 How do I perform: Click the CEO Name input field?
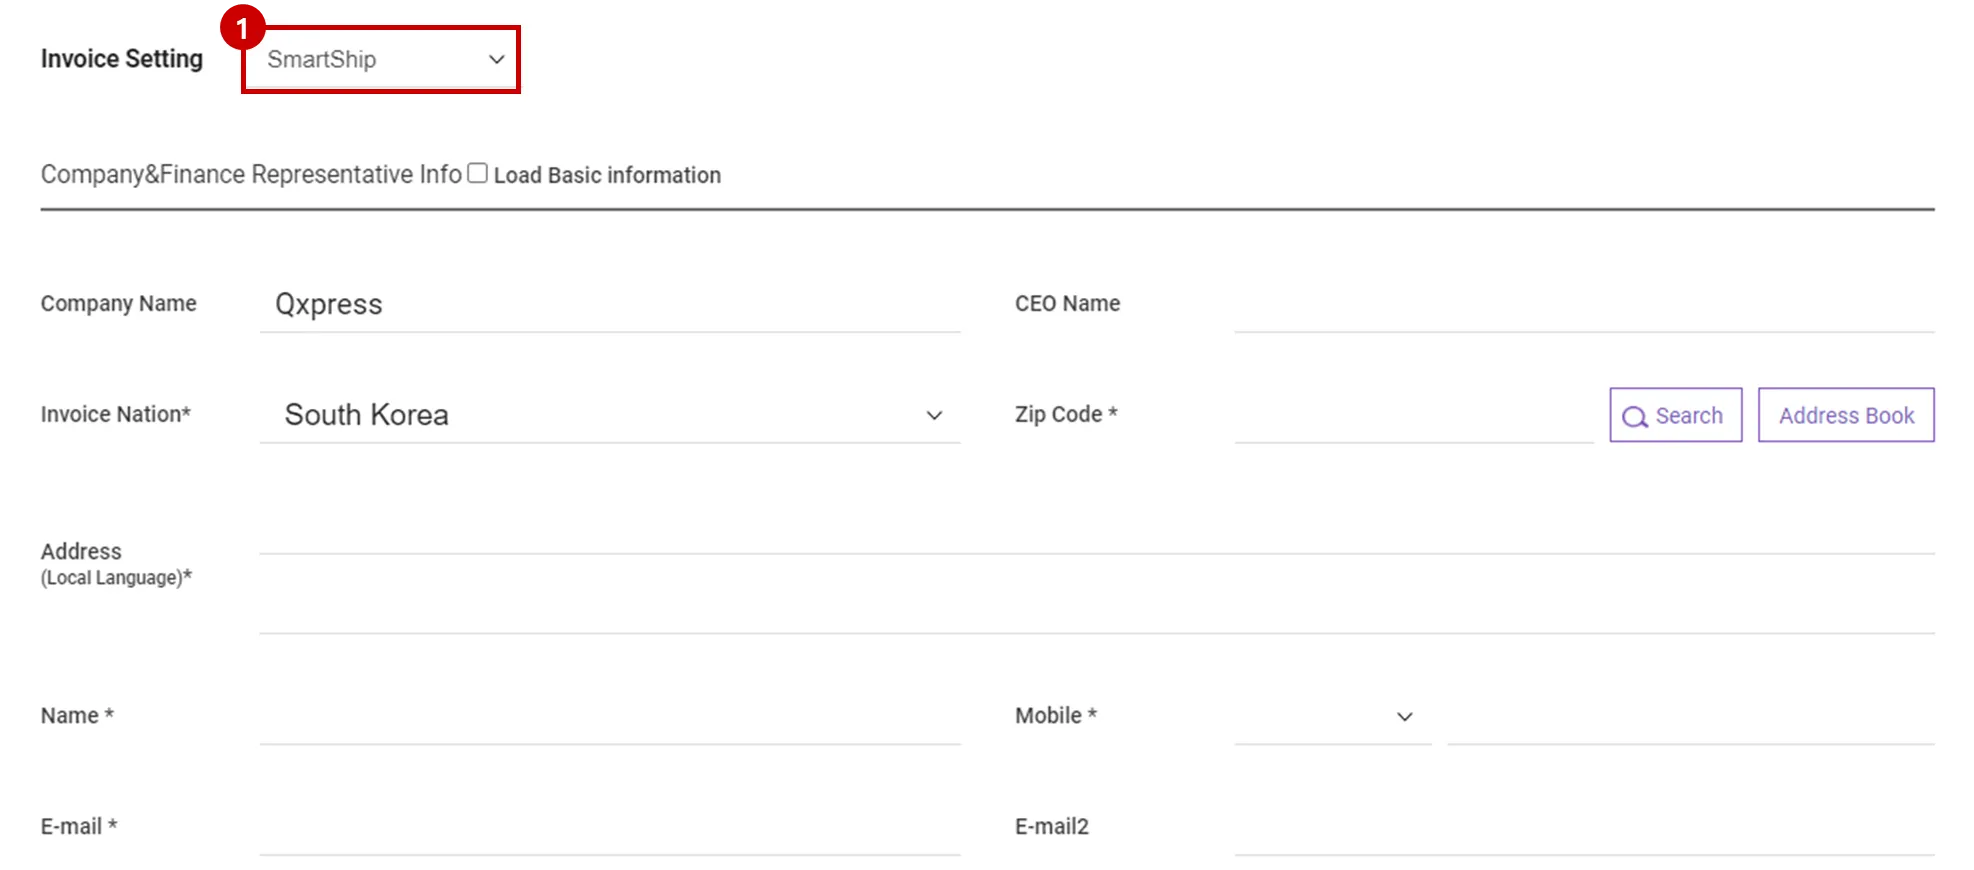tap(1584, 306)
